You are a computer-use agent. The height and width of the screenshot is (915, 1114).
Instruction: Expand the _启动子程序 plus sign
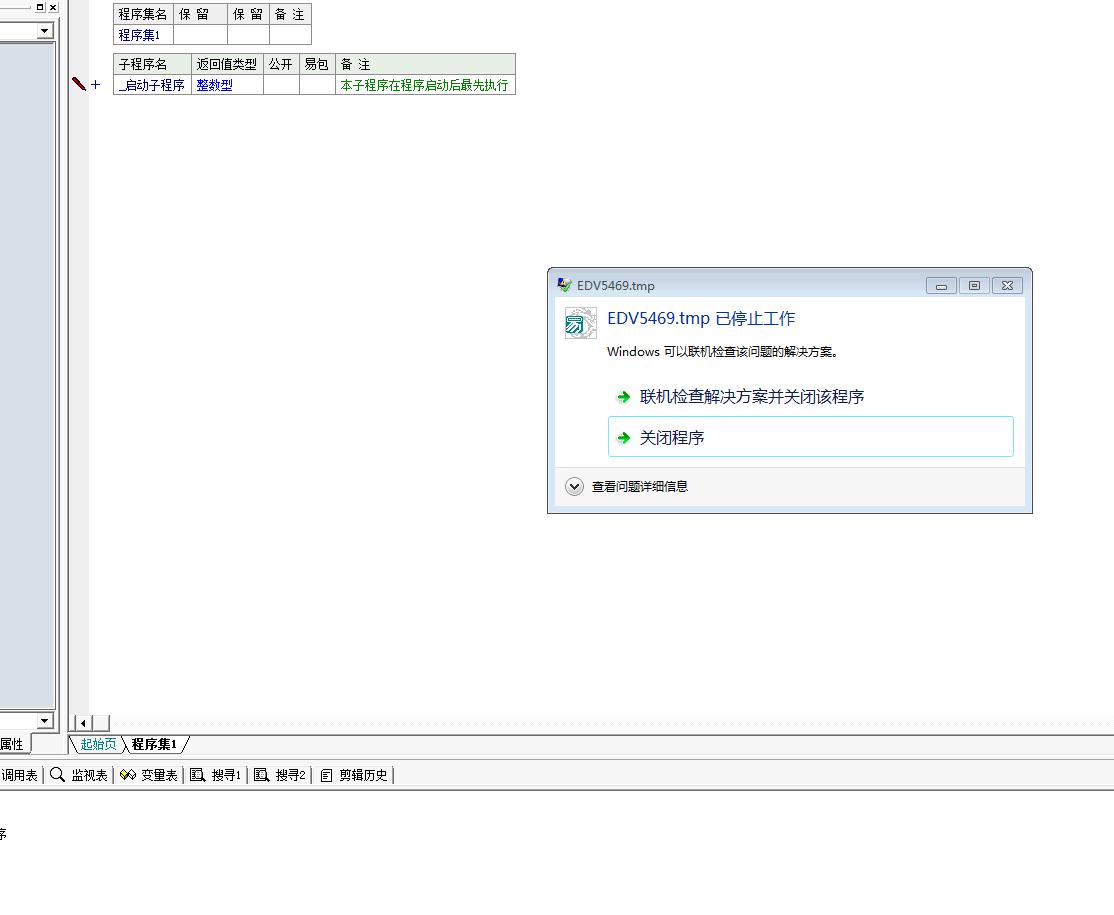pyautogui.click(x=96, y=85)
